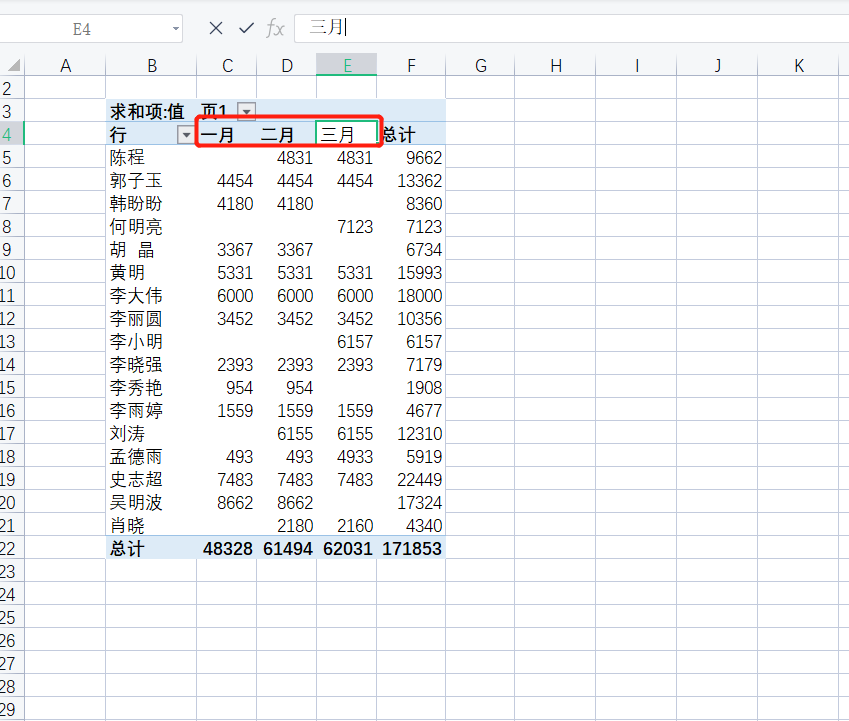
Task: Select column F header
Action: [x=411, y=65]
